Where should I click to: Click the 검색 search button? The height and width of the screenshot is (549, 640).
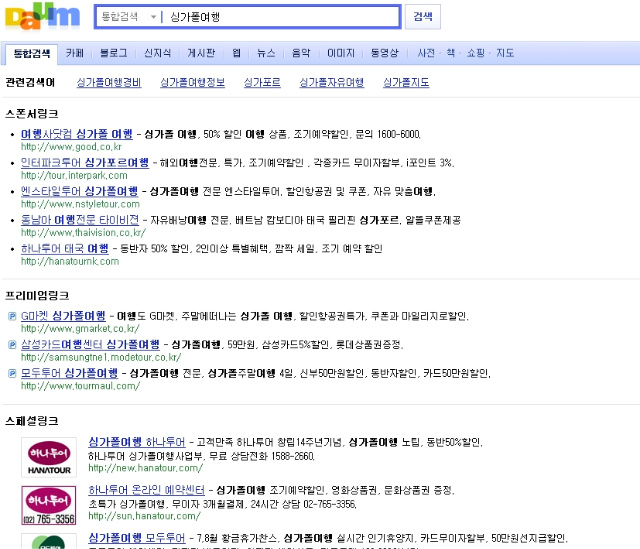pyautogui.click(x=422, y=17)
